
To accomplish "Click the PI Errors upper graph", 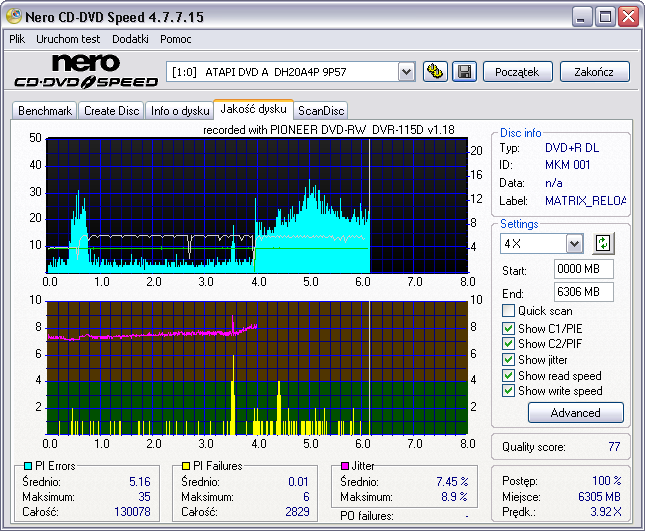I will tap(257, 206).
